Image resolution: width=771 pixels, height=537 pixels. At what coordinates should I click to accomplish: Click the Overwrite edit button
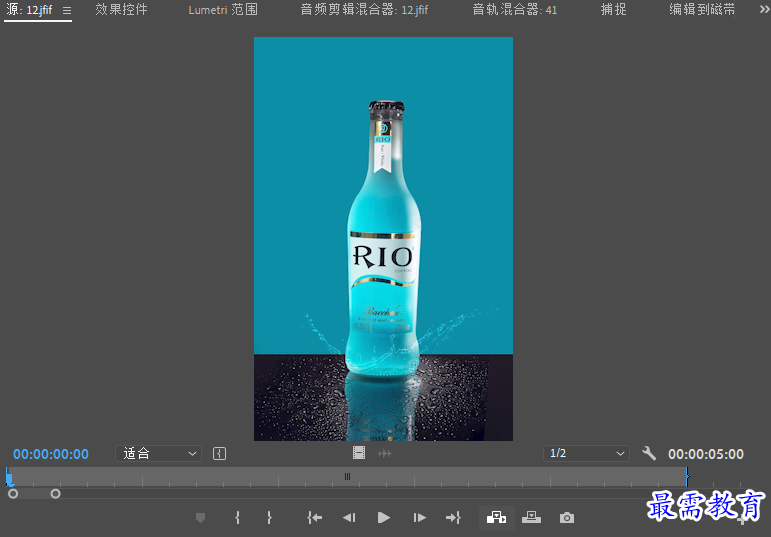point(532,517)
